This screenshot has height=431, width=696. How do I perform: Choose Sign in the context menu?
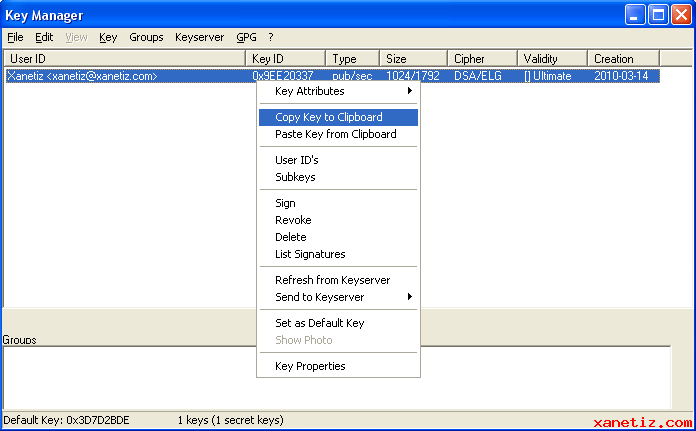[338, 203]
